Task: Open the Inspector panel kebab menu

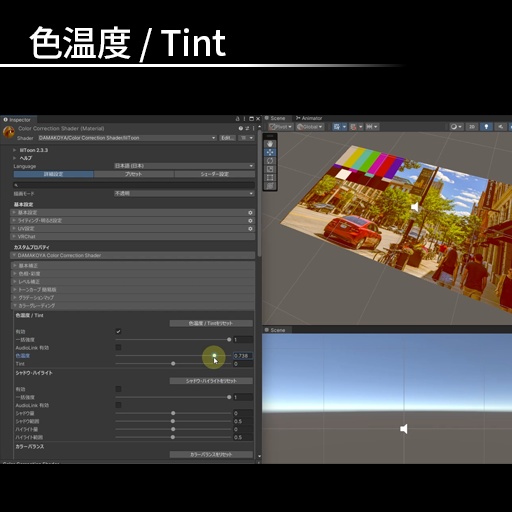Action: pos(244,119)
